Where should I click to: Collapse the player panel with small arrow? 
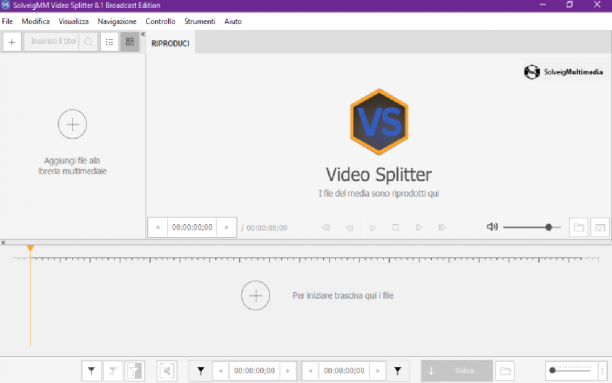click(3, 242)
